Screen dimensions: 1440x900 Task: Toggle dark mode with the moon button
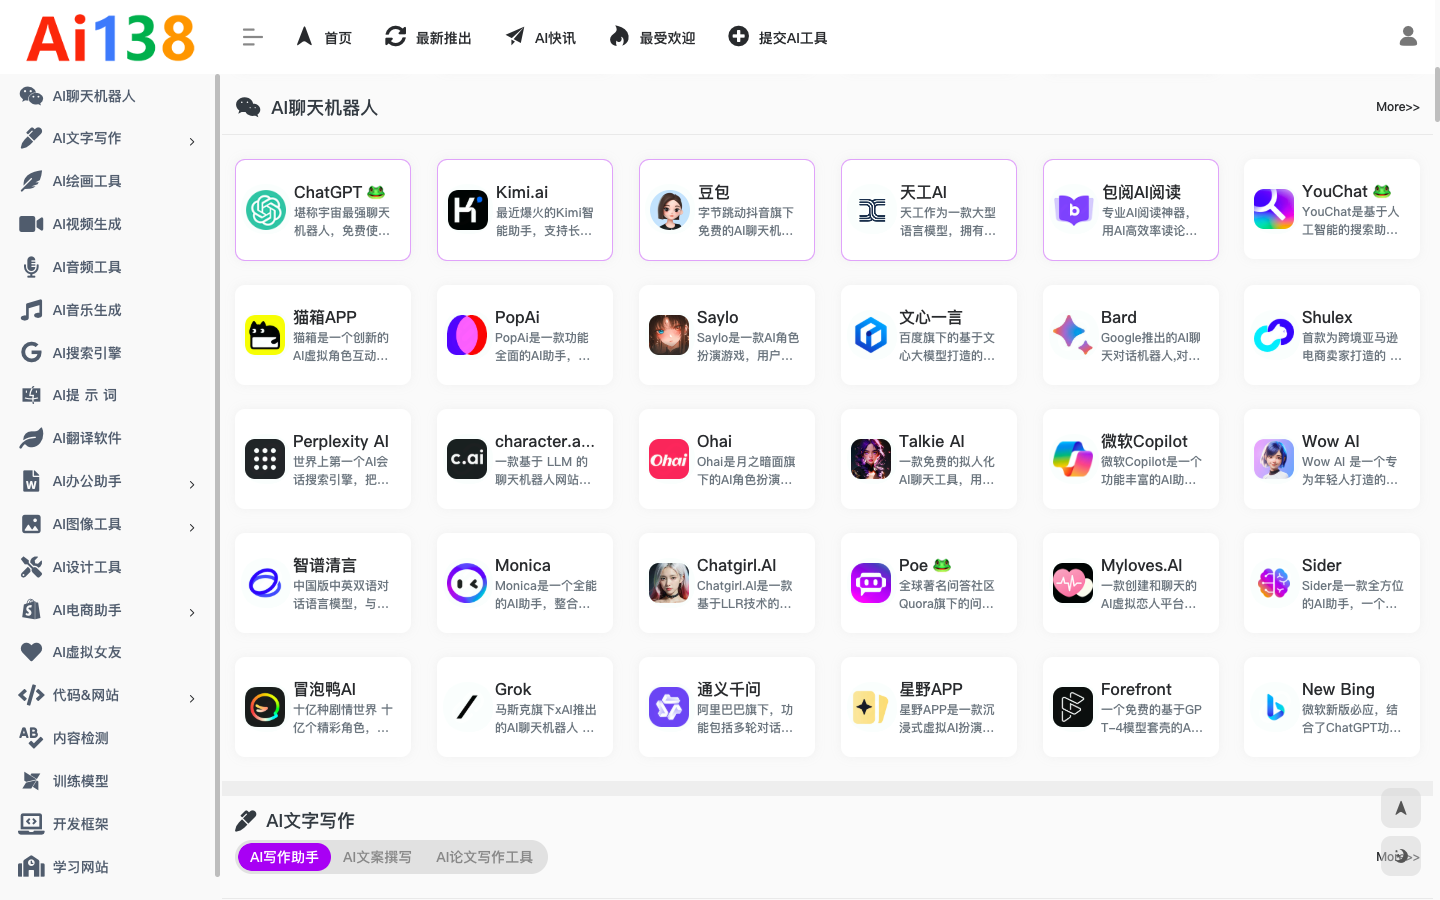coord(1401,856)
